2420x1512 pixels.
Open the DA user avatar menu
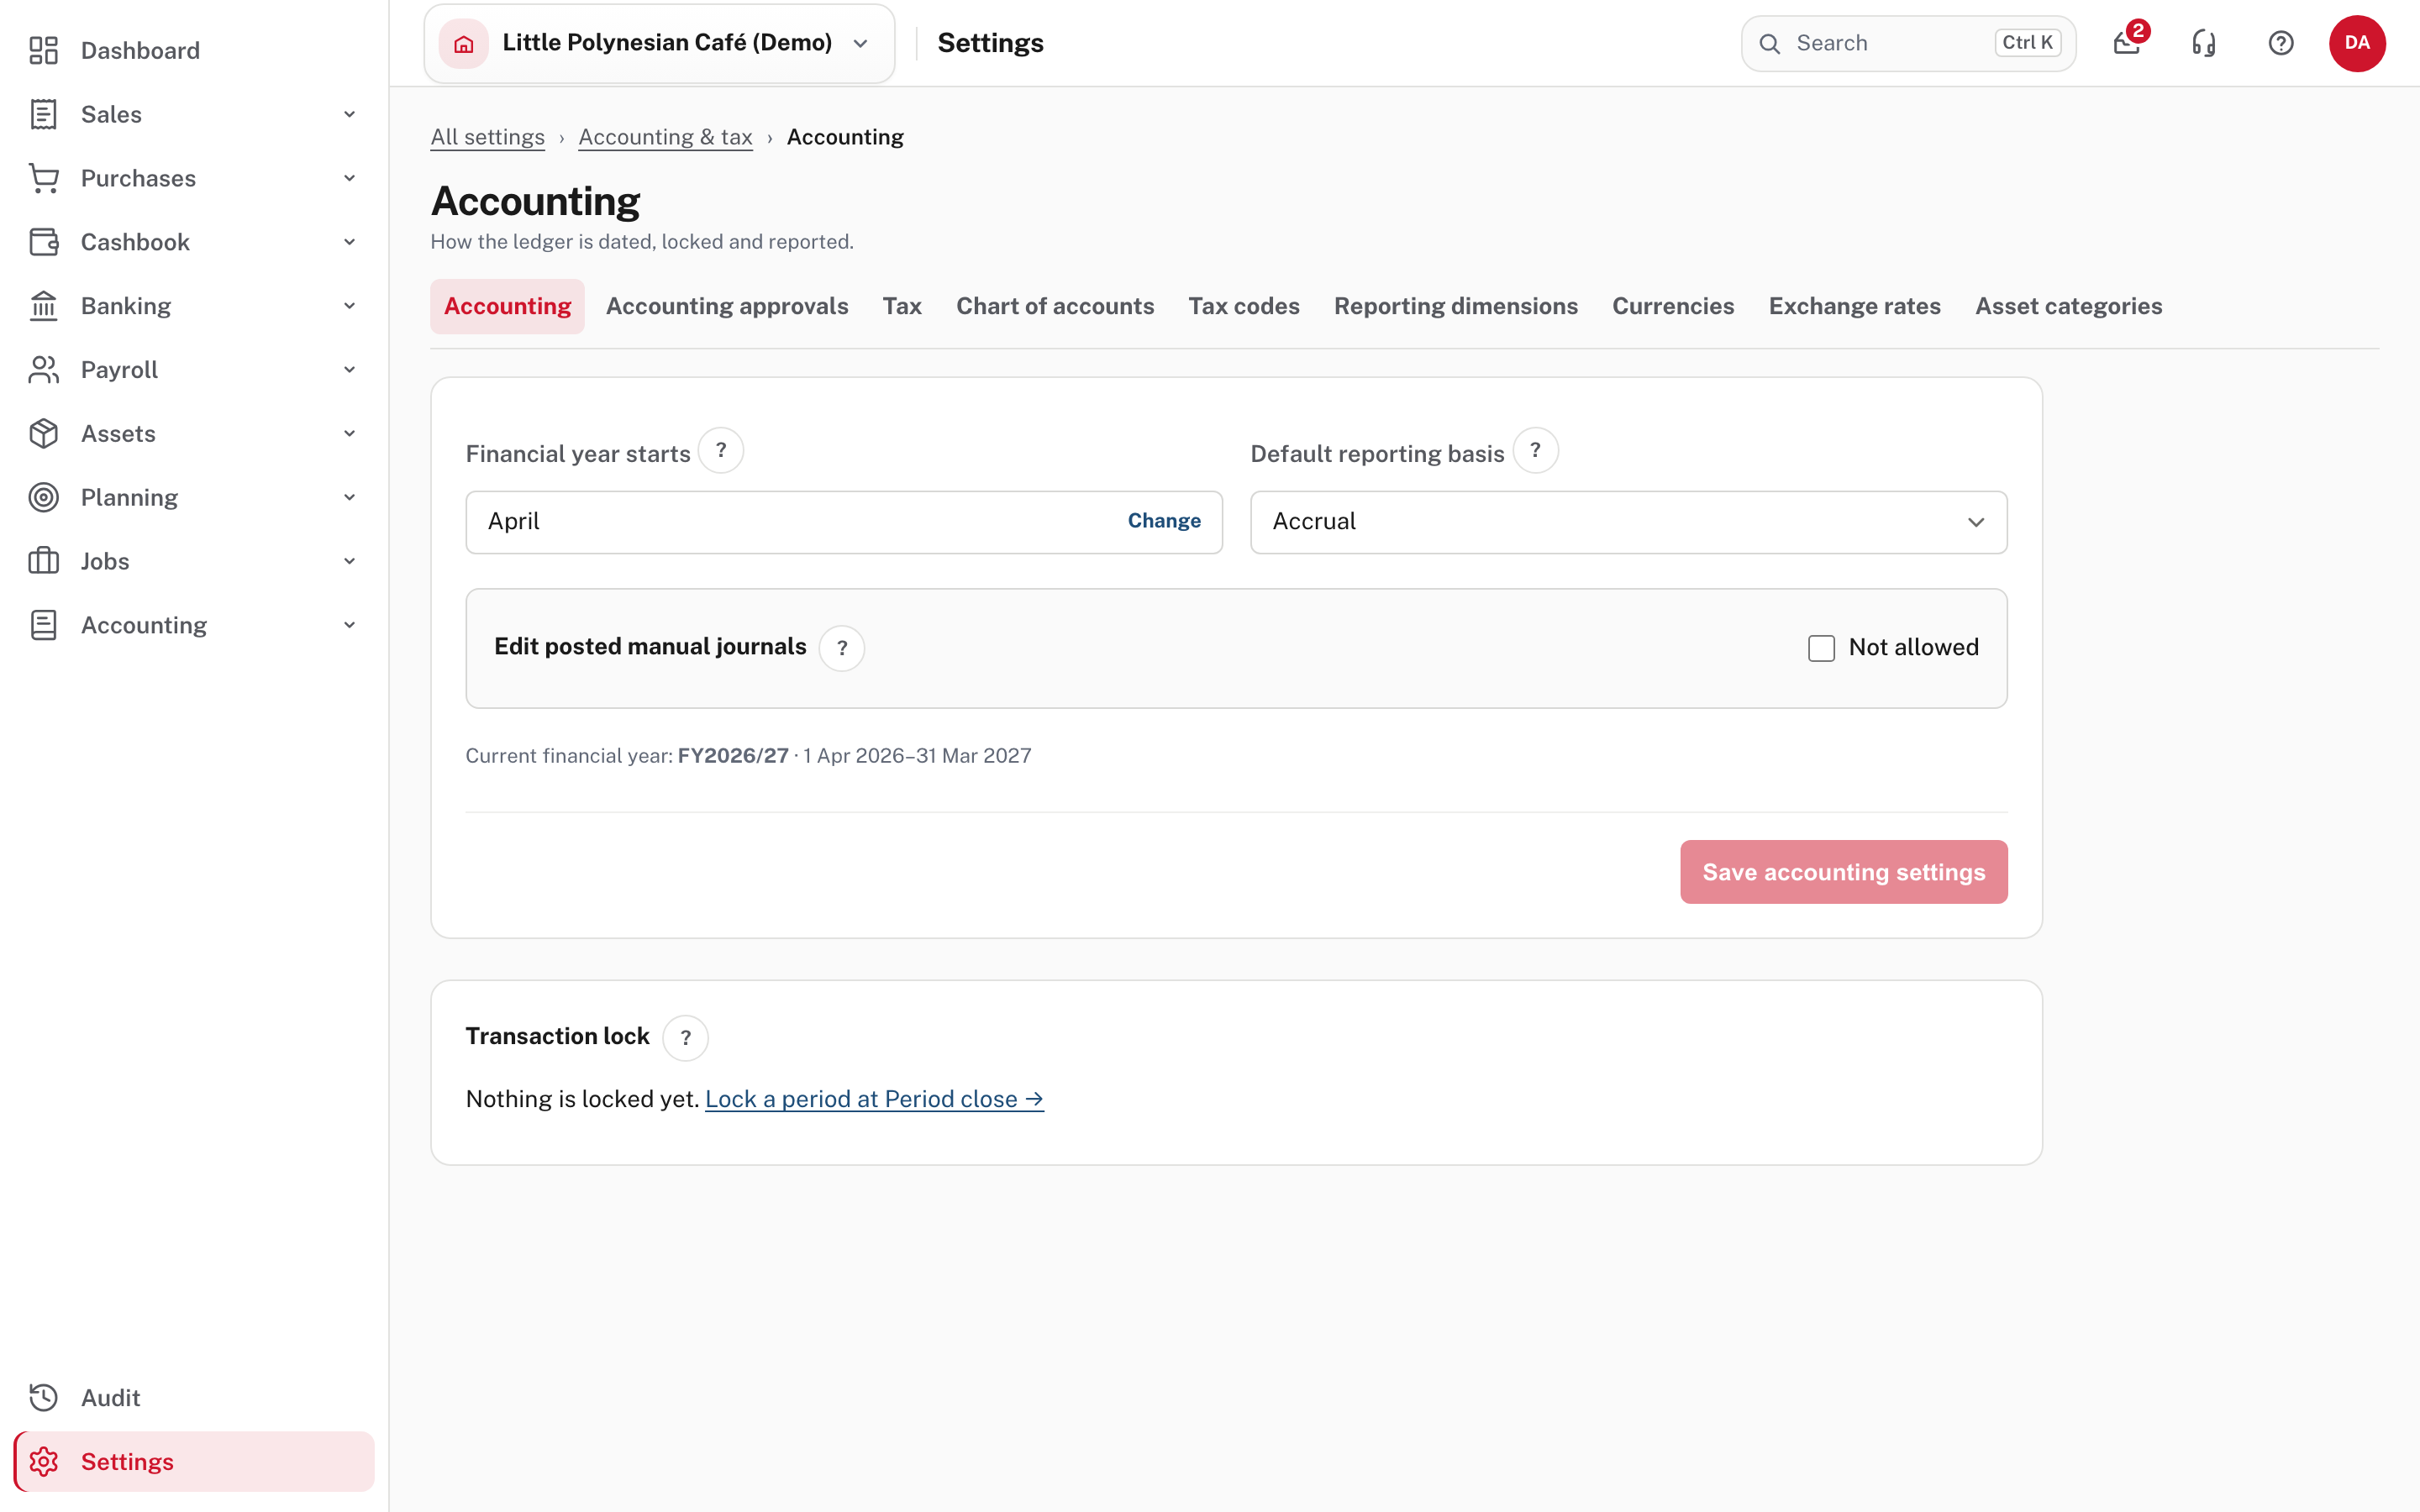2357,43
